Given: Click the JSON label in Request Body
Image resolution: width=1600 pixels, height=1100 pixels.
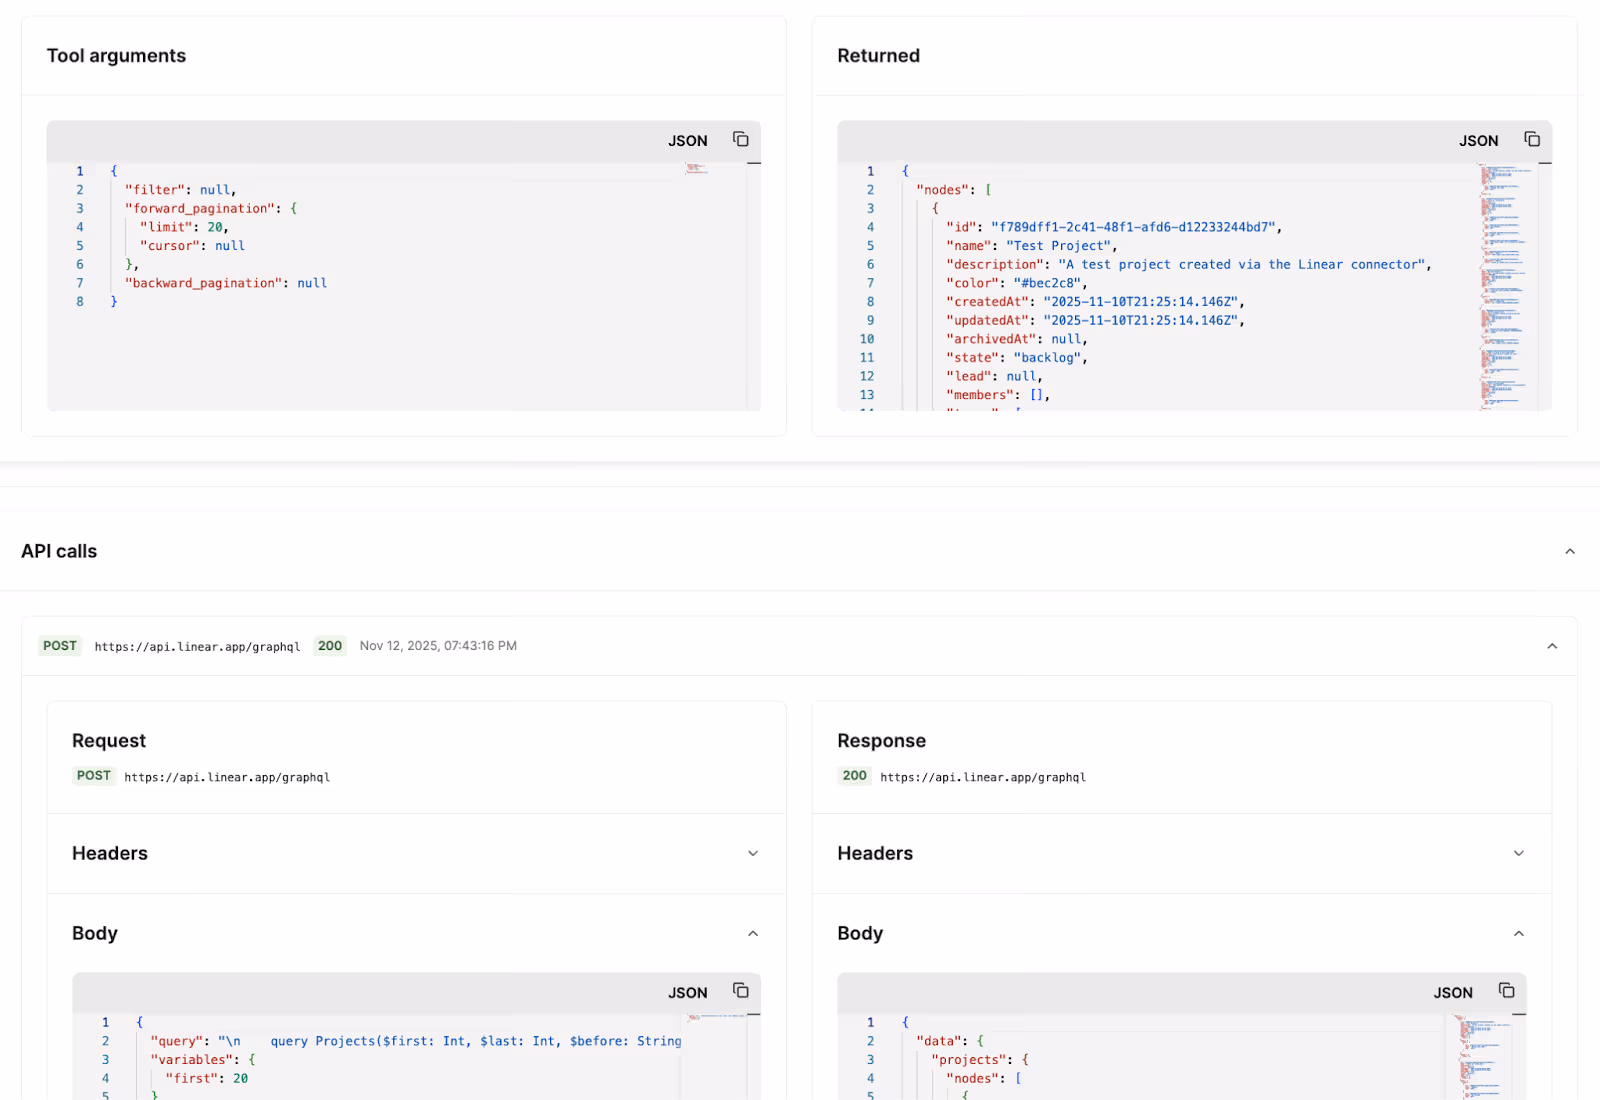Looking at the screenshot, I should click(688, 993).
